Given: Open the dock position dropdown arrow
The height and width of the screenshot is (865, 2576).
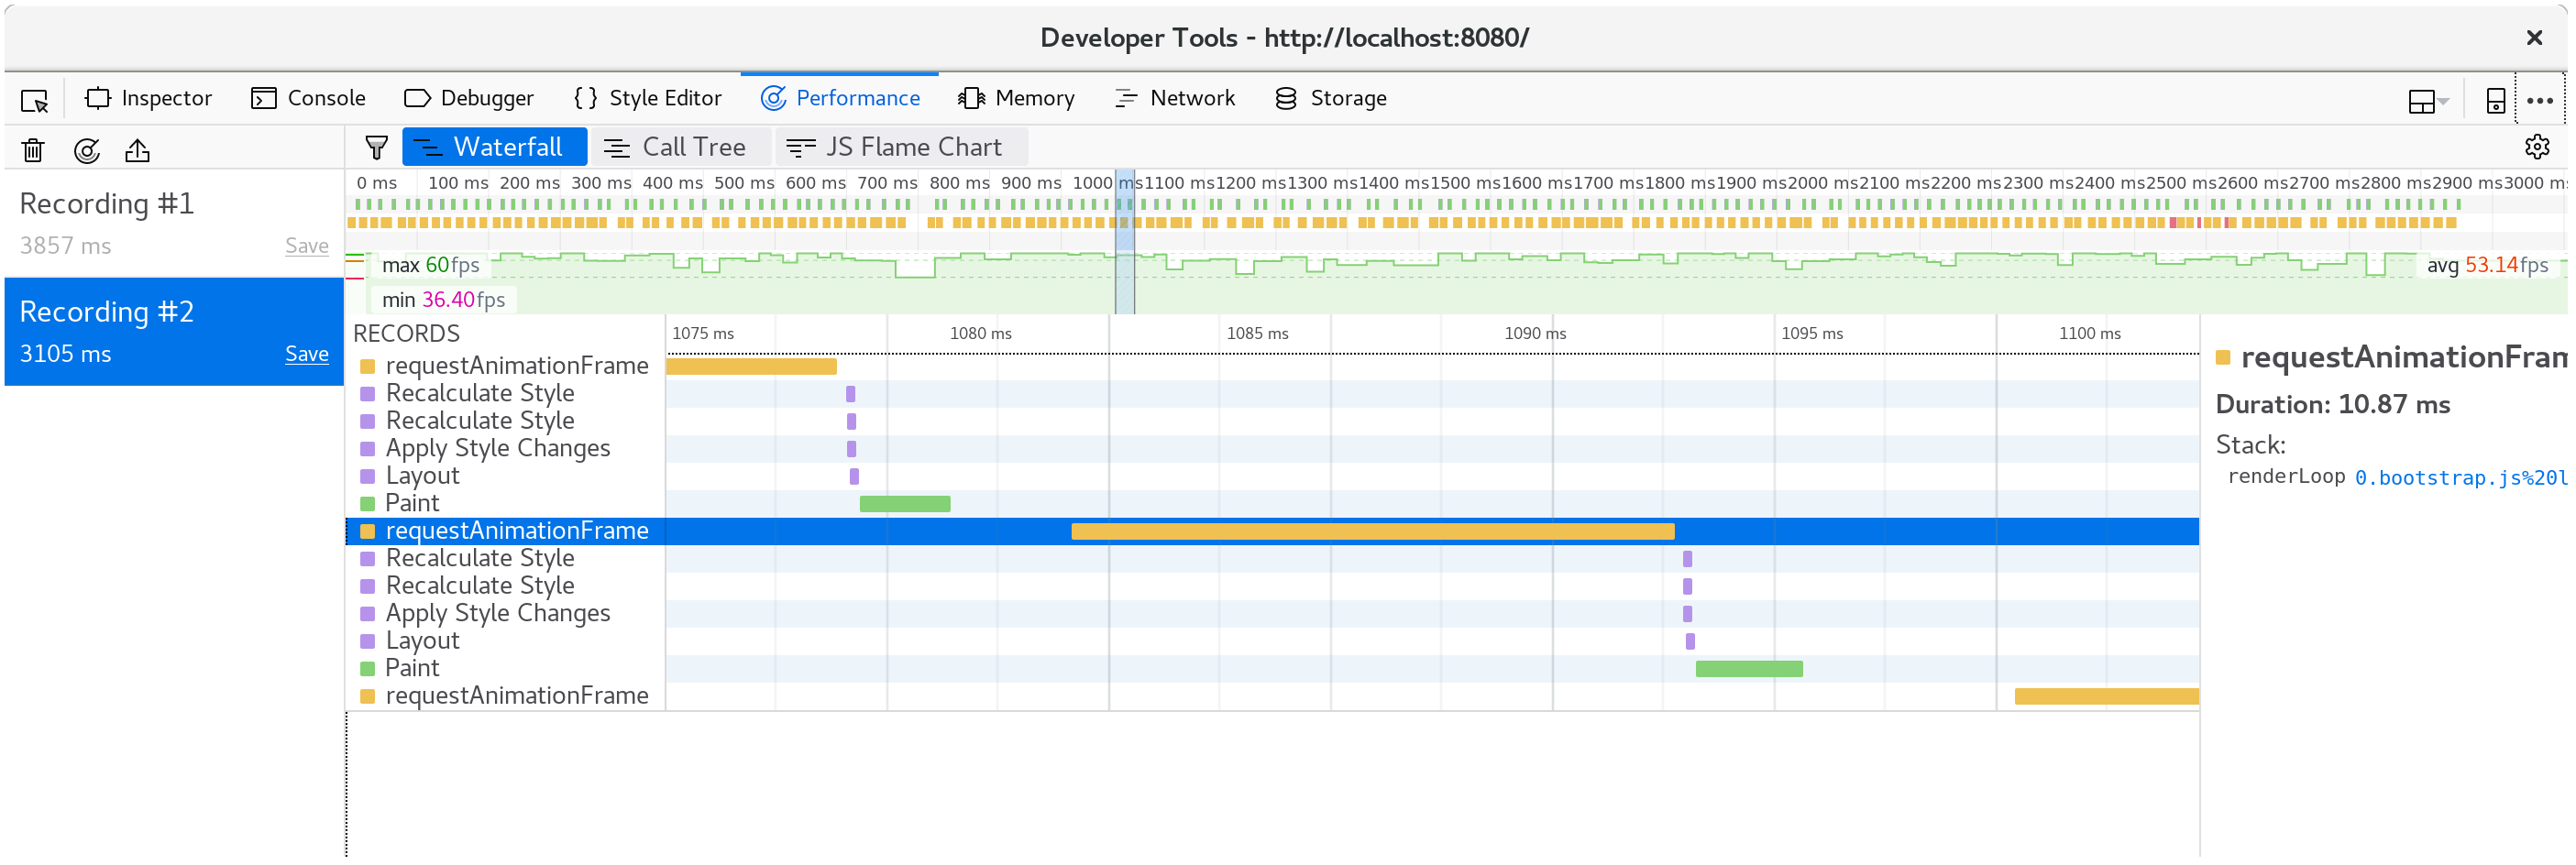Looking at the screenshot, I should [2441, 102].
